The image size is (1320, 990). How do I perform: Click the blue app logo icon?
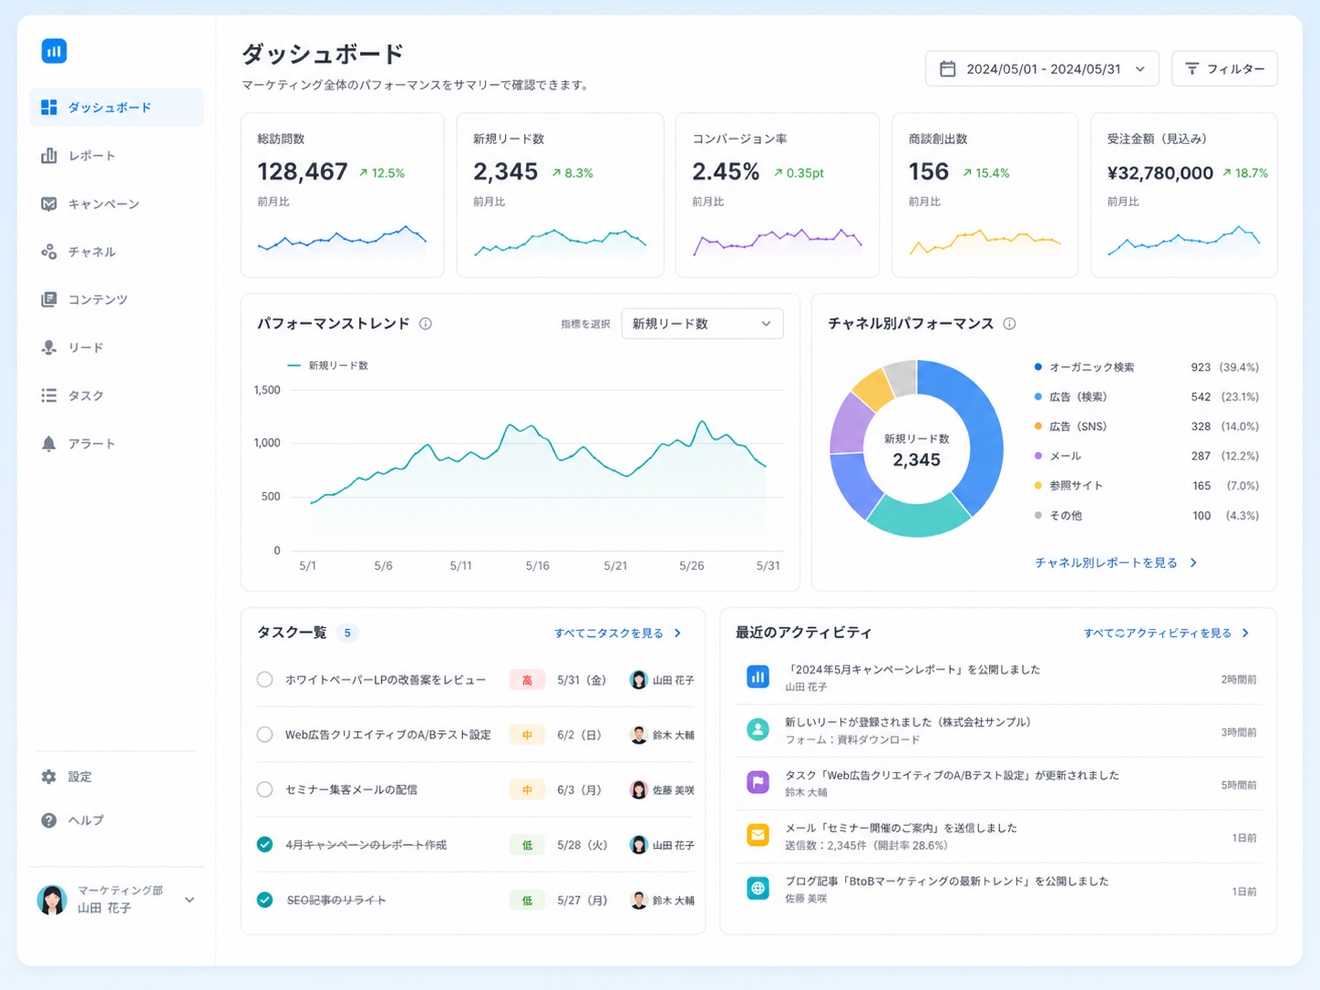tap(54, 50)
